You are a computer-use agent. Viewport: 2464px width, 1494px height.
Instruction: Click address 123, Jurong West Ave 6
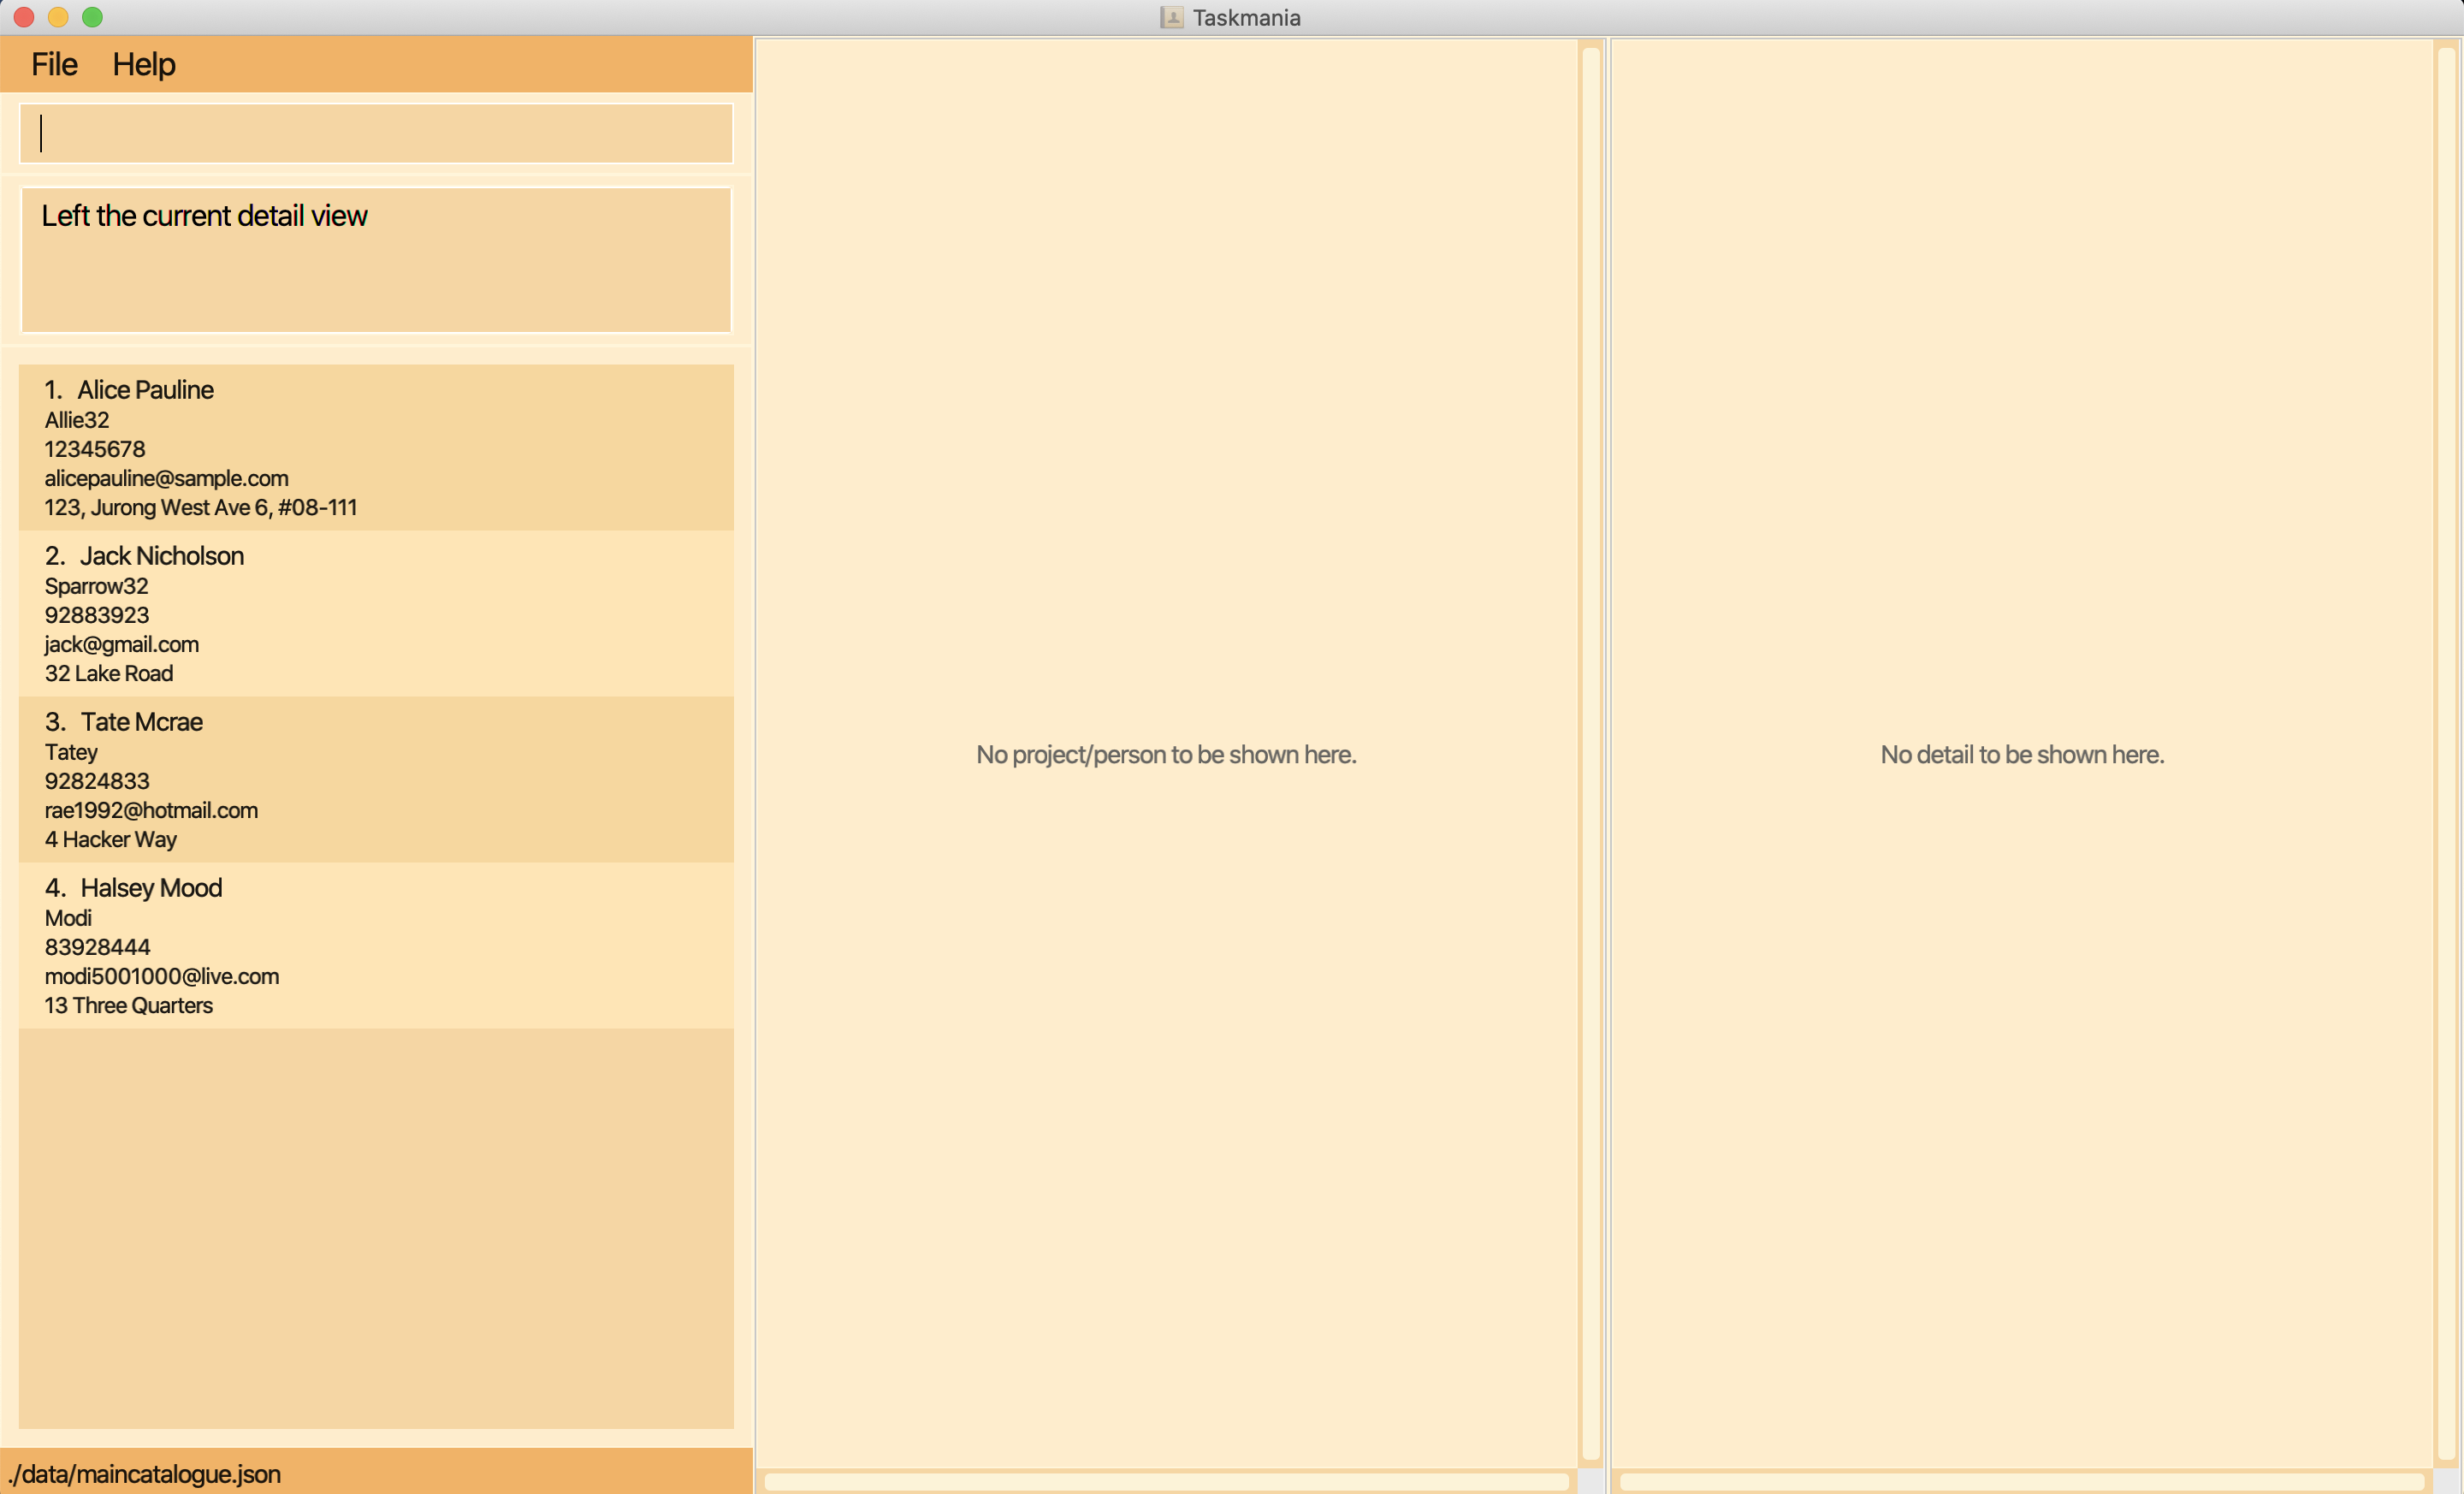(200, 507)
